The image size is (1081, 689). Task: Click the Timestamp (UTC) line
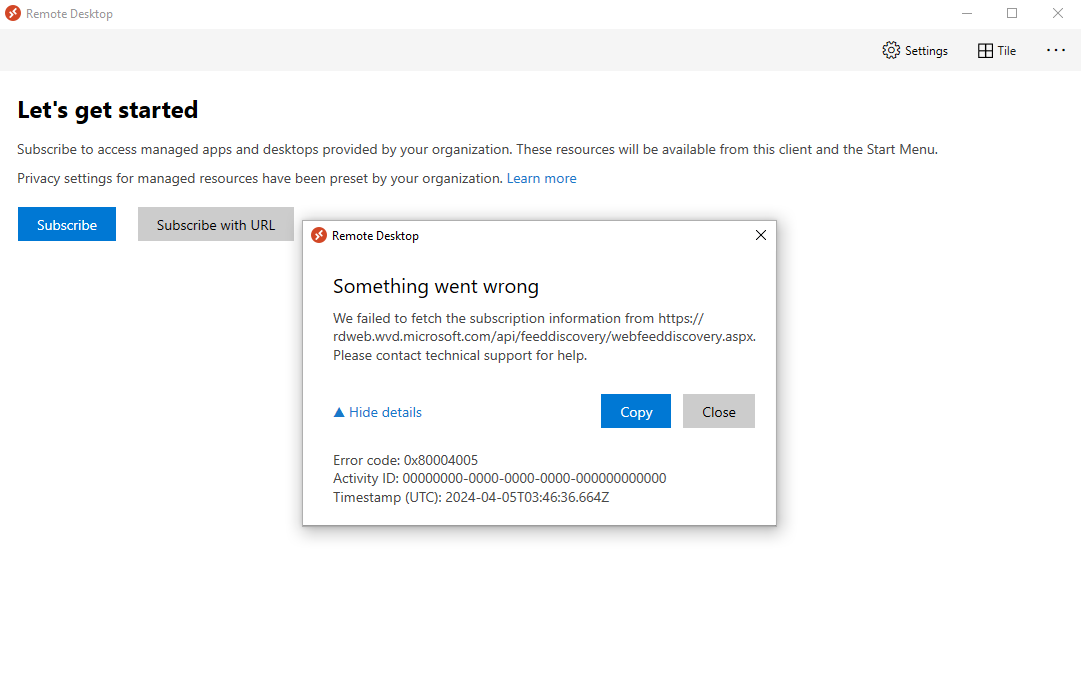(471, 497)
